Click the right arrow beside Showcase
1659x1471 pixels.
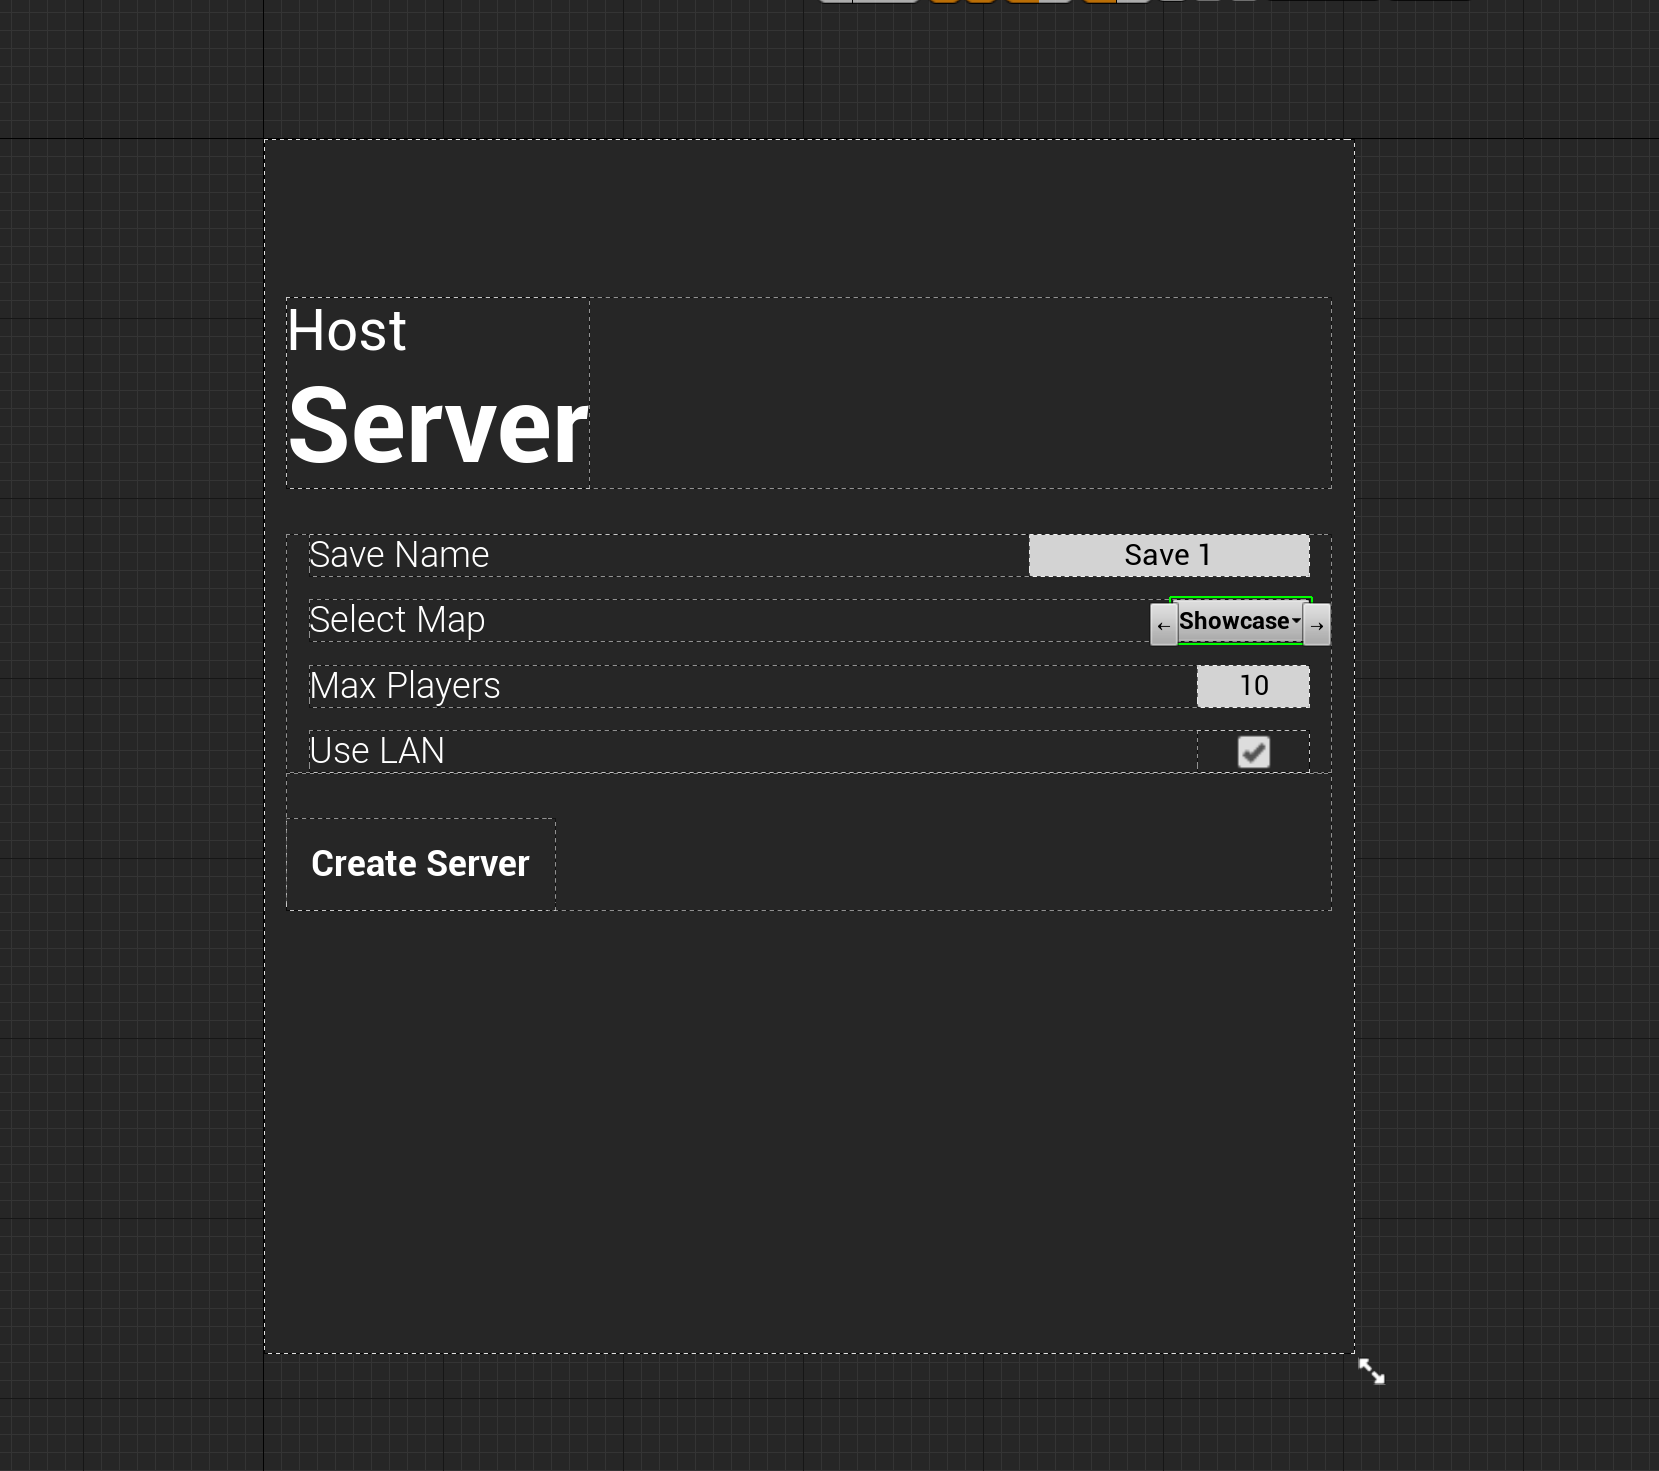coord(1317,625)
